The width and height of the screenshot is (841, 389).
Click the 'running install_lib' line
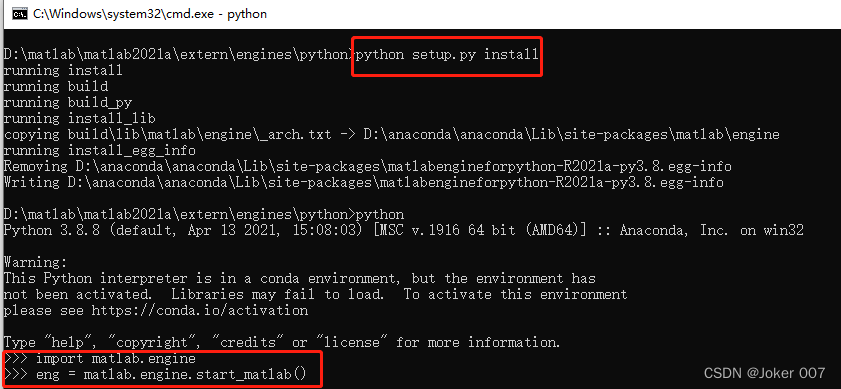click(x=79, y=118)
